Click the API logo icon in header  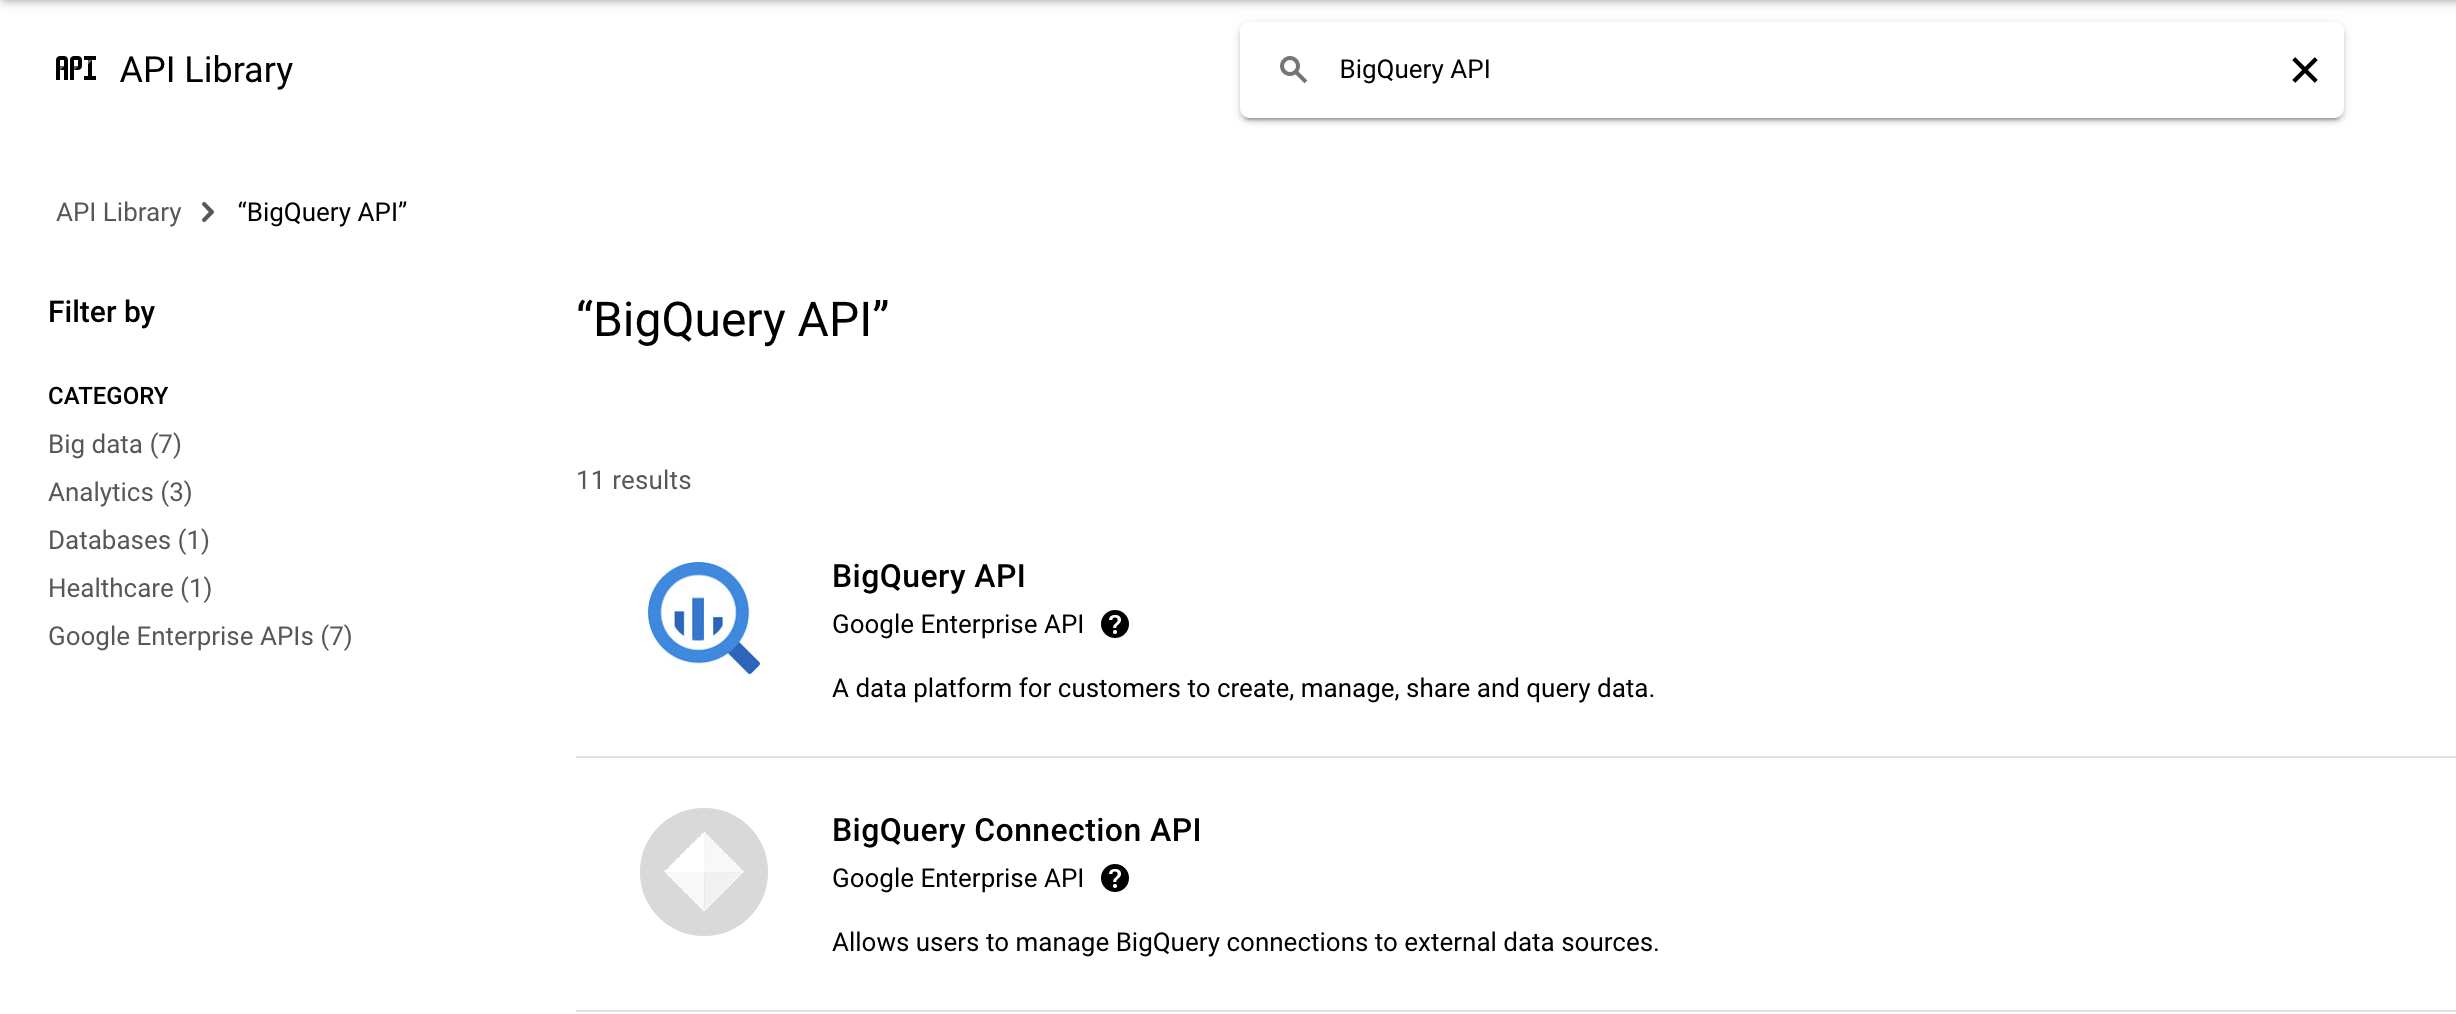[x=76, y=69]
